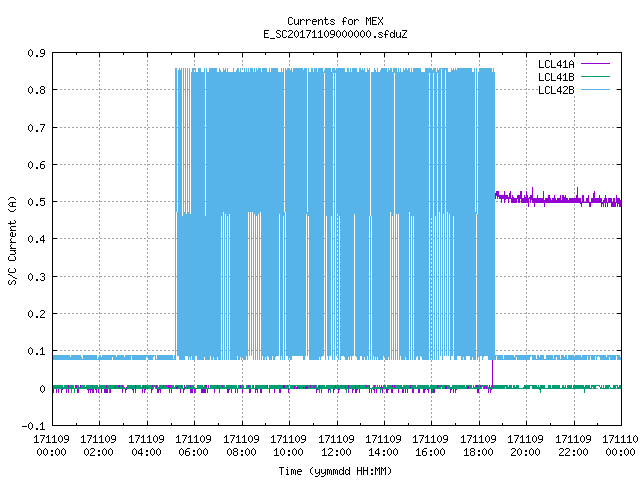
Task: Click the 0.7 y-axis tick label
Action: (36, 128)
